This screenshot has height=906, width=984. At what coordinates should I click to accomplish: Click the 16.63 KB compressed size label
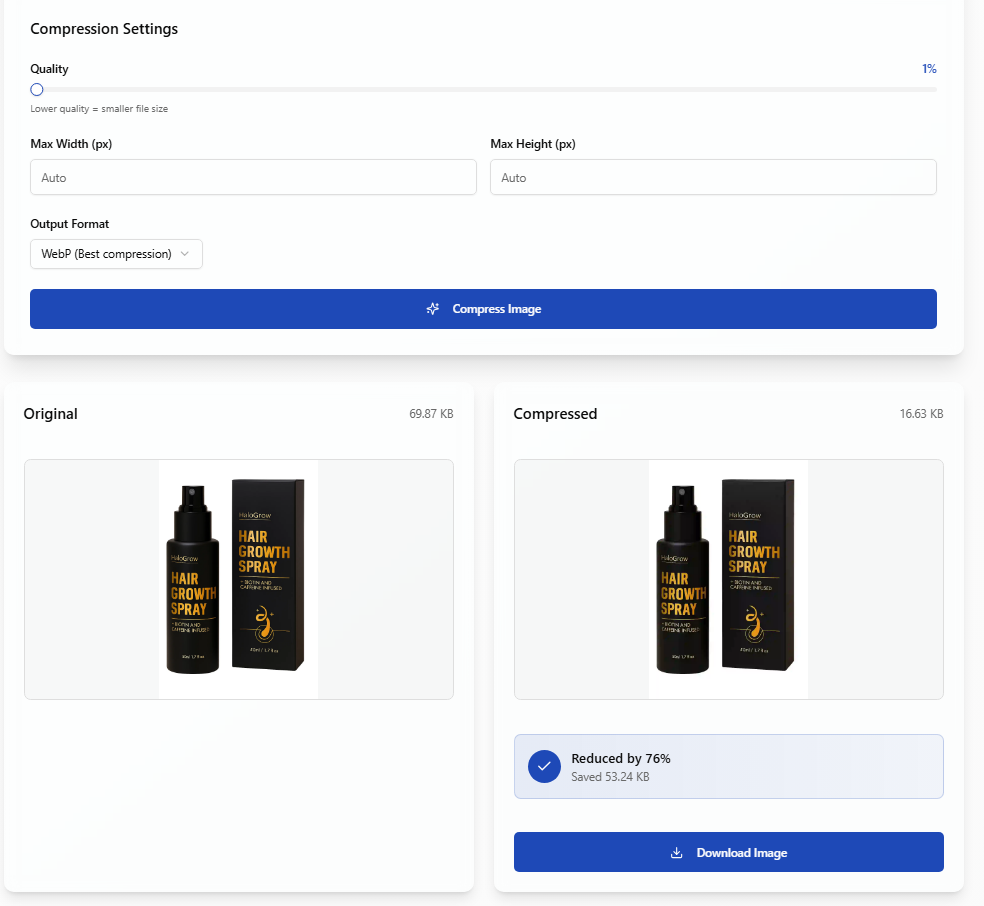(x=921, y=413)
